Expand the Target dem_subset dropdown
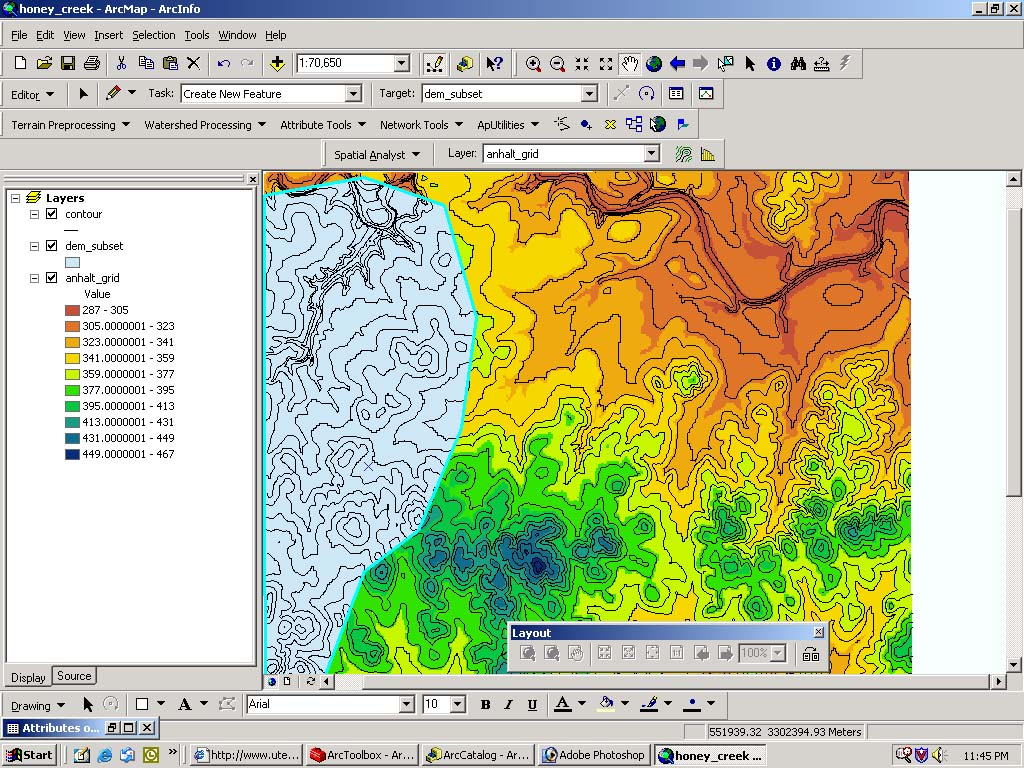Viewport: 1024px width, 768px height. coord(589,94)
